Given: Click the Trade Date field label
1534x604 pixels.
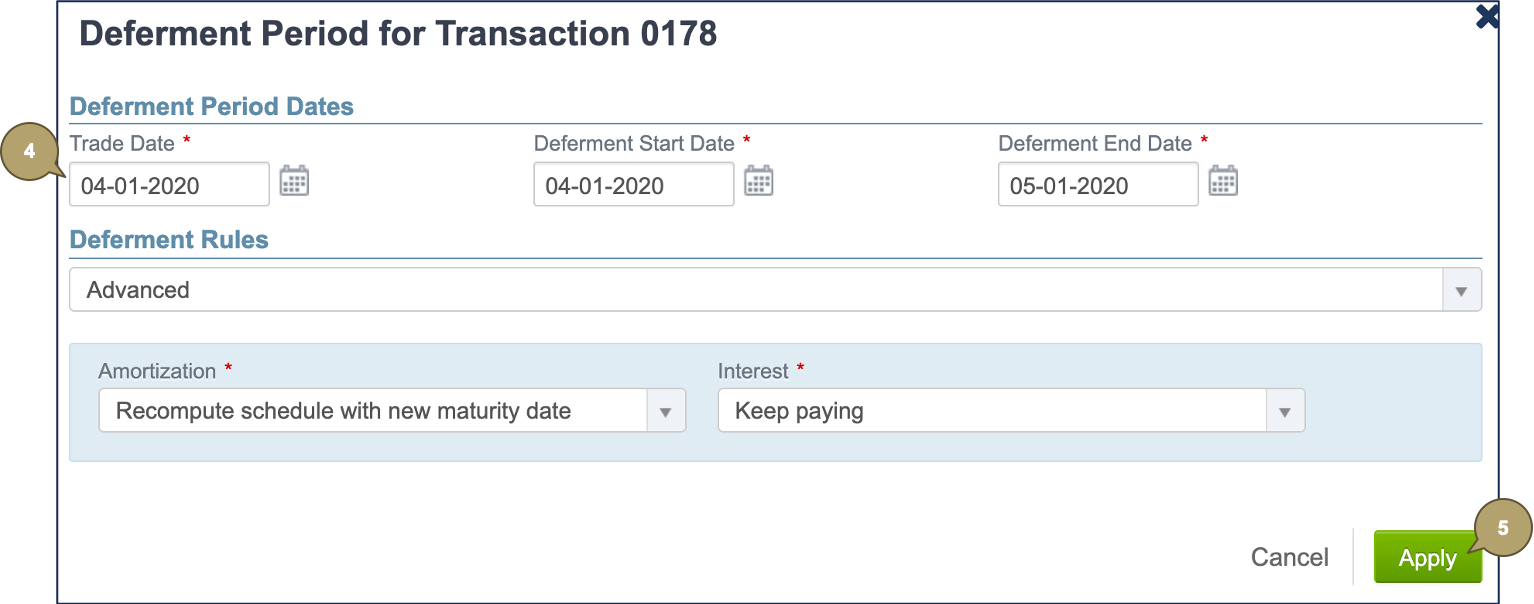Looking at the screenshot, I should [122, 143].
